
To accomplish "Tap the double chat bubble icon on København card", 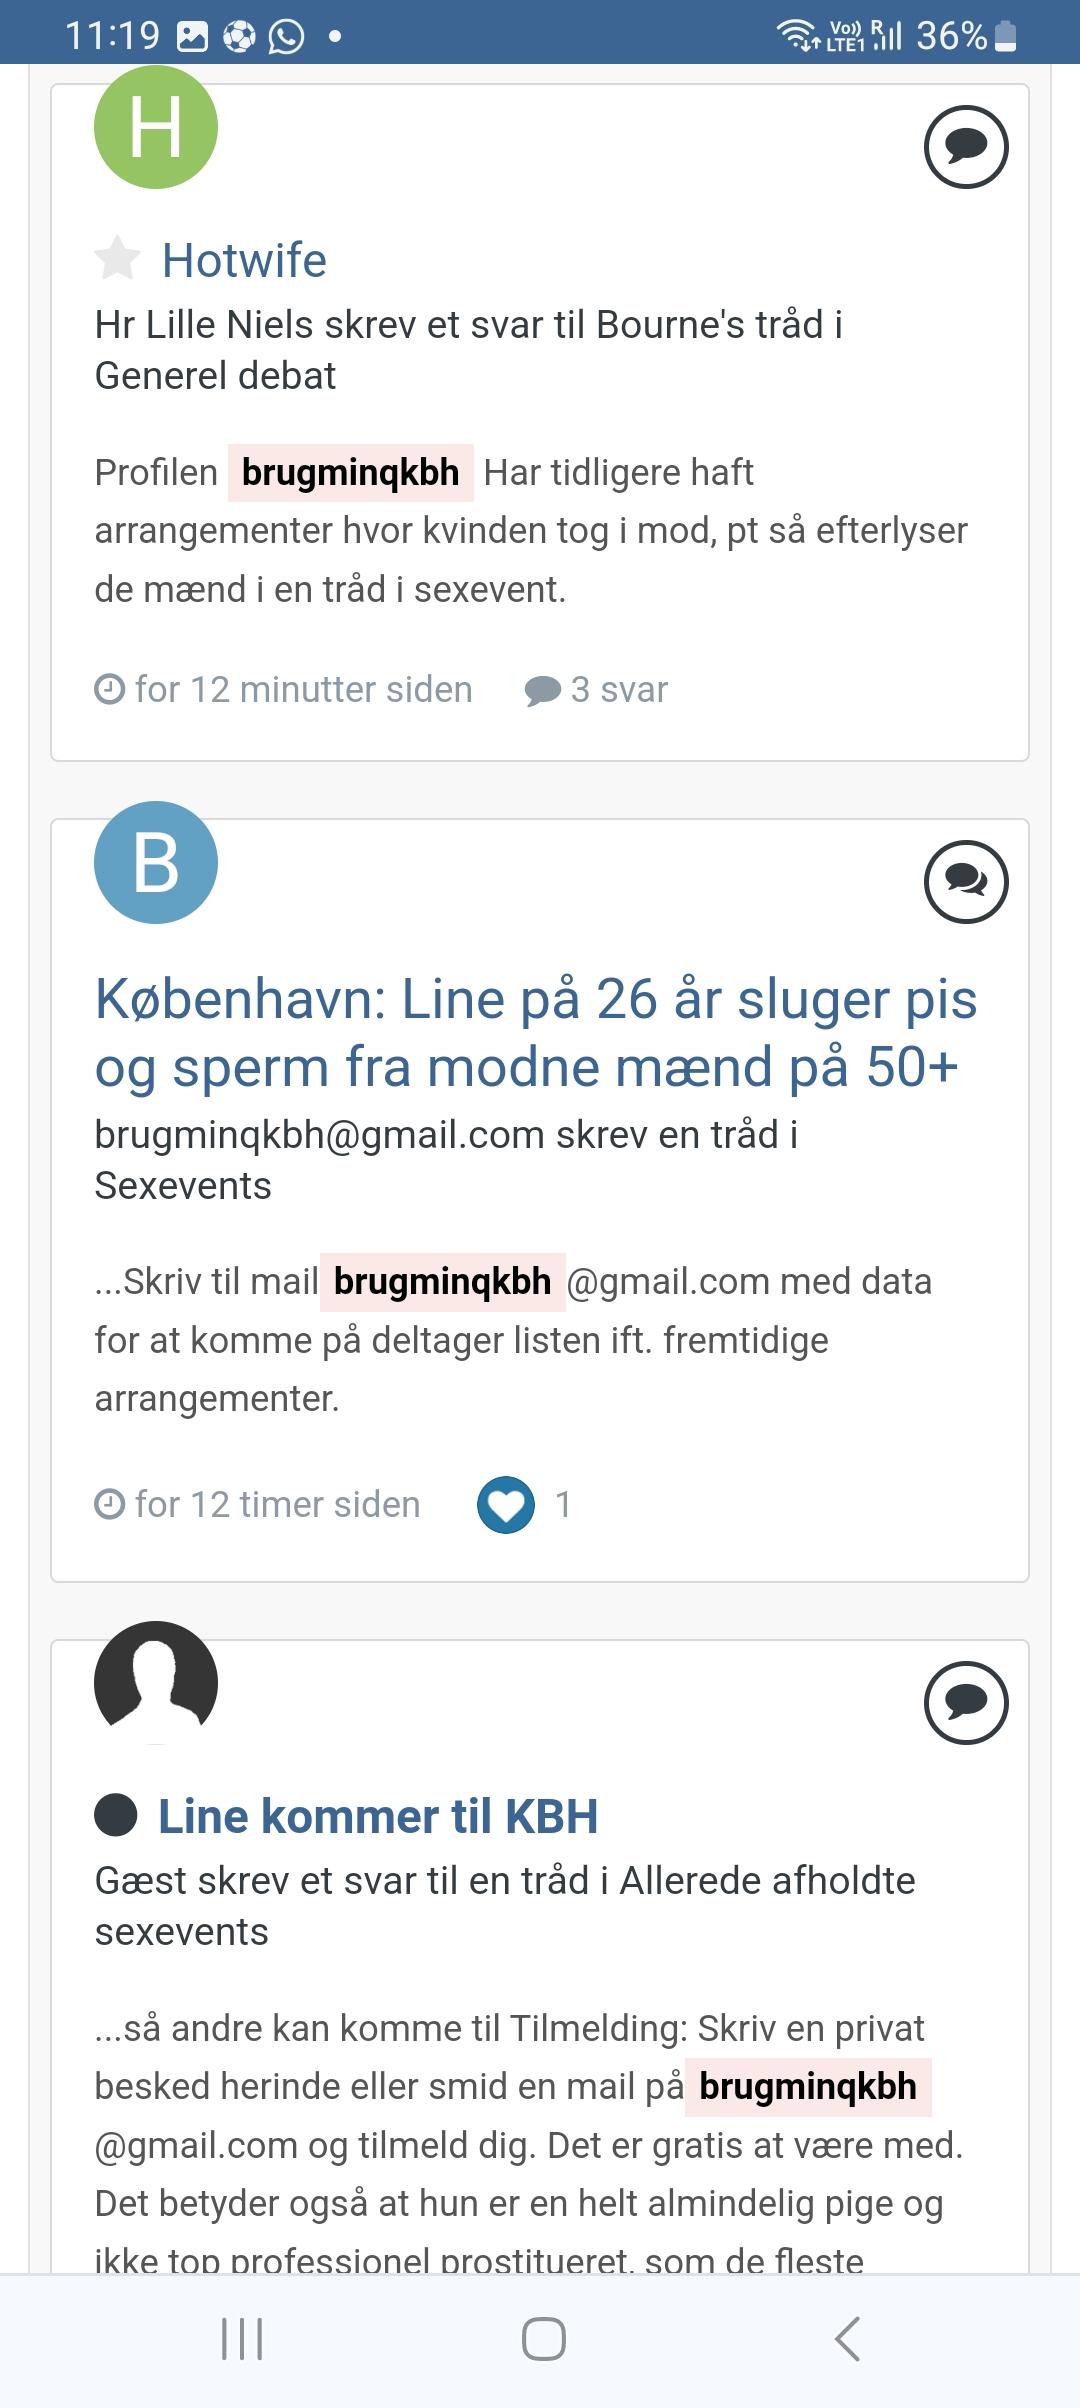I will (x=966, y=881).
